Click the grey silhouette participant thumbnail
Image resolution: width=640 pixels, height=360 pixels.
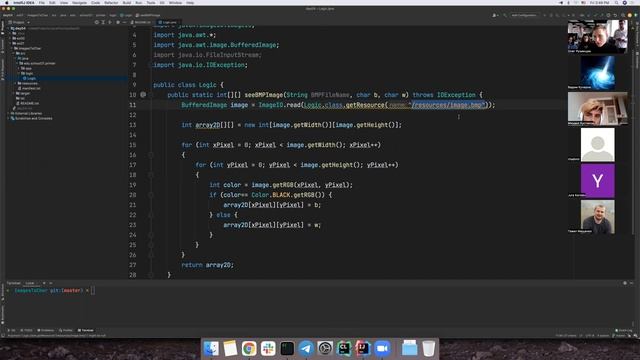click(x=598, y=144)
